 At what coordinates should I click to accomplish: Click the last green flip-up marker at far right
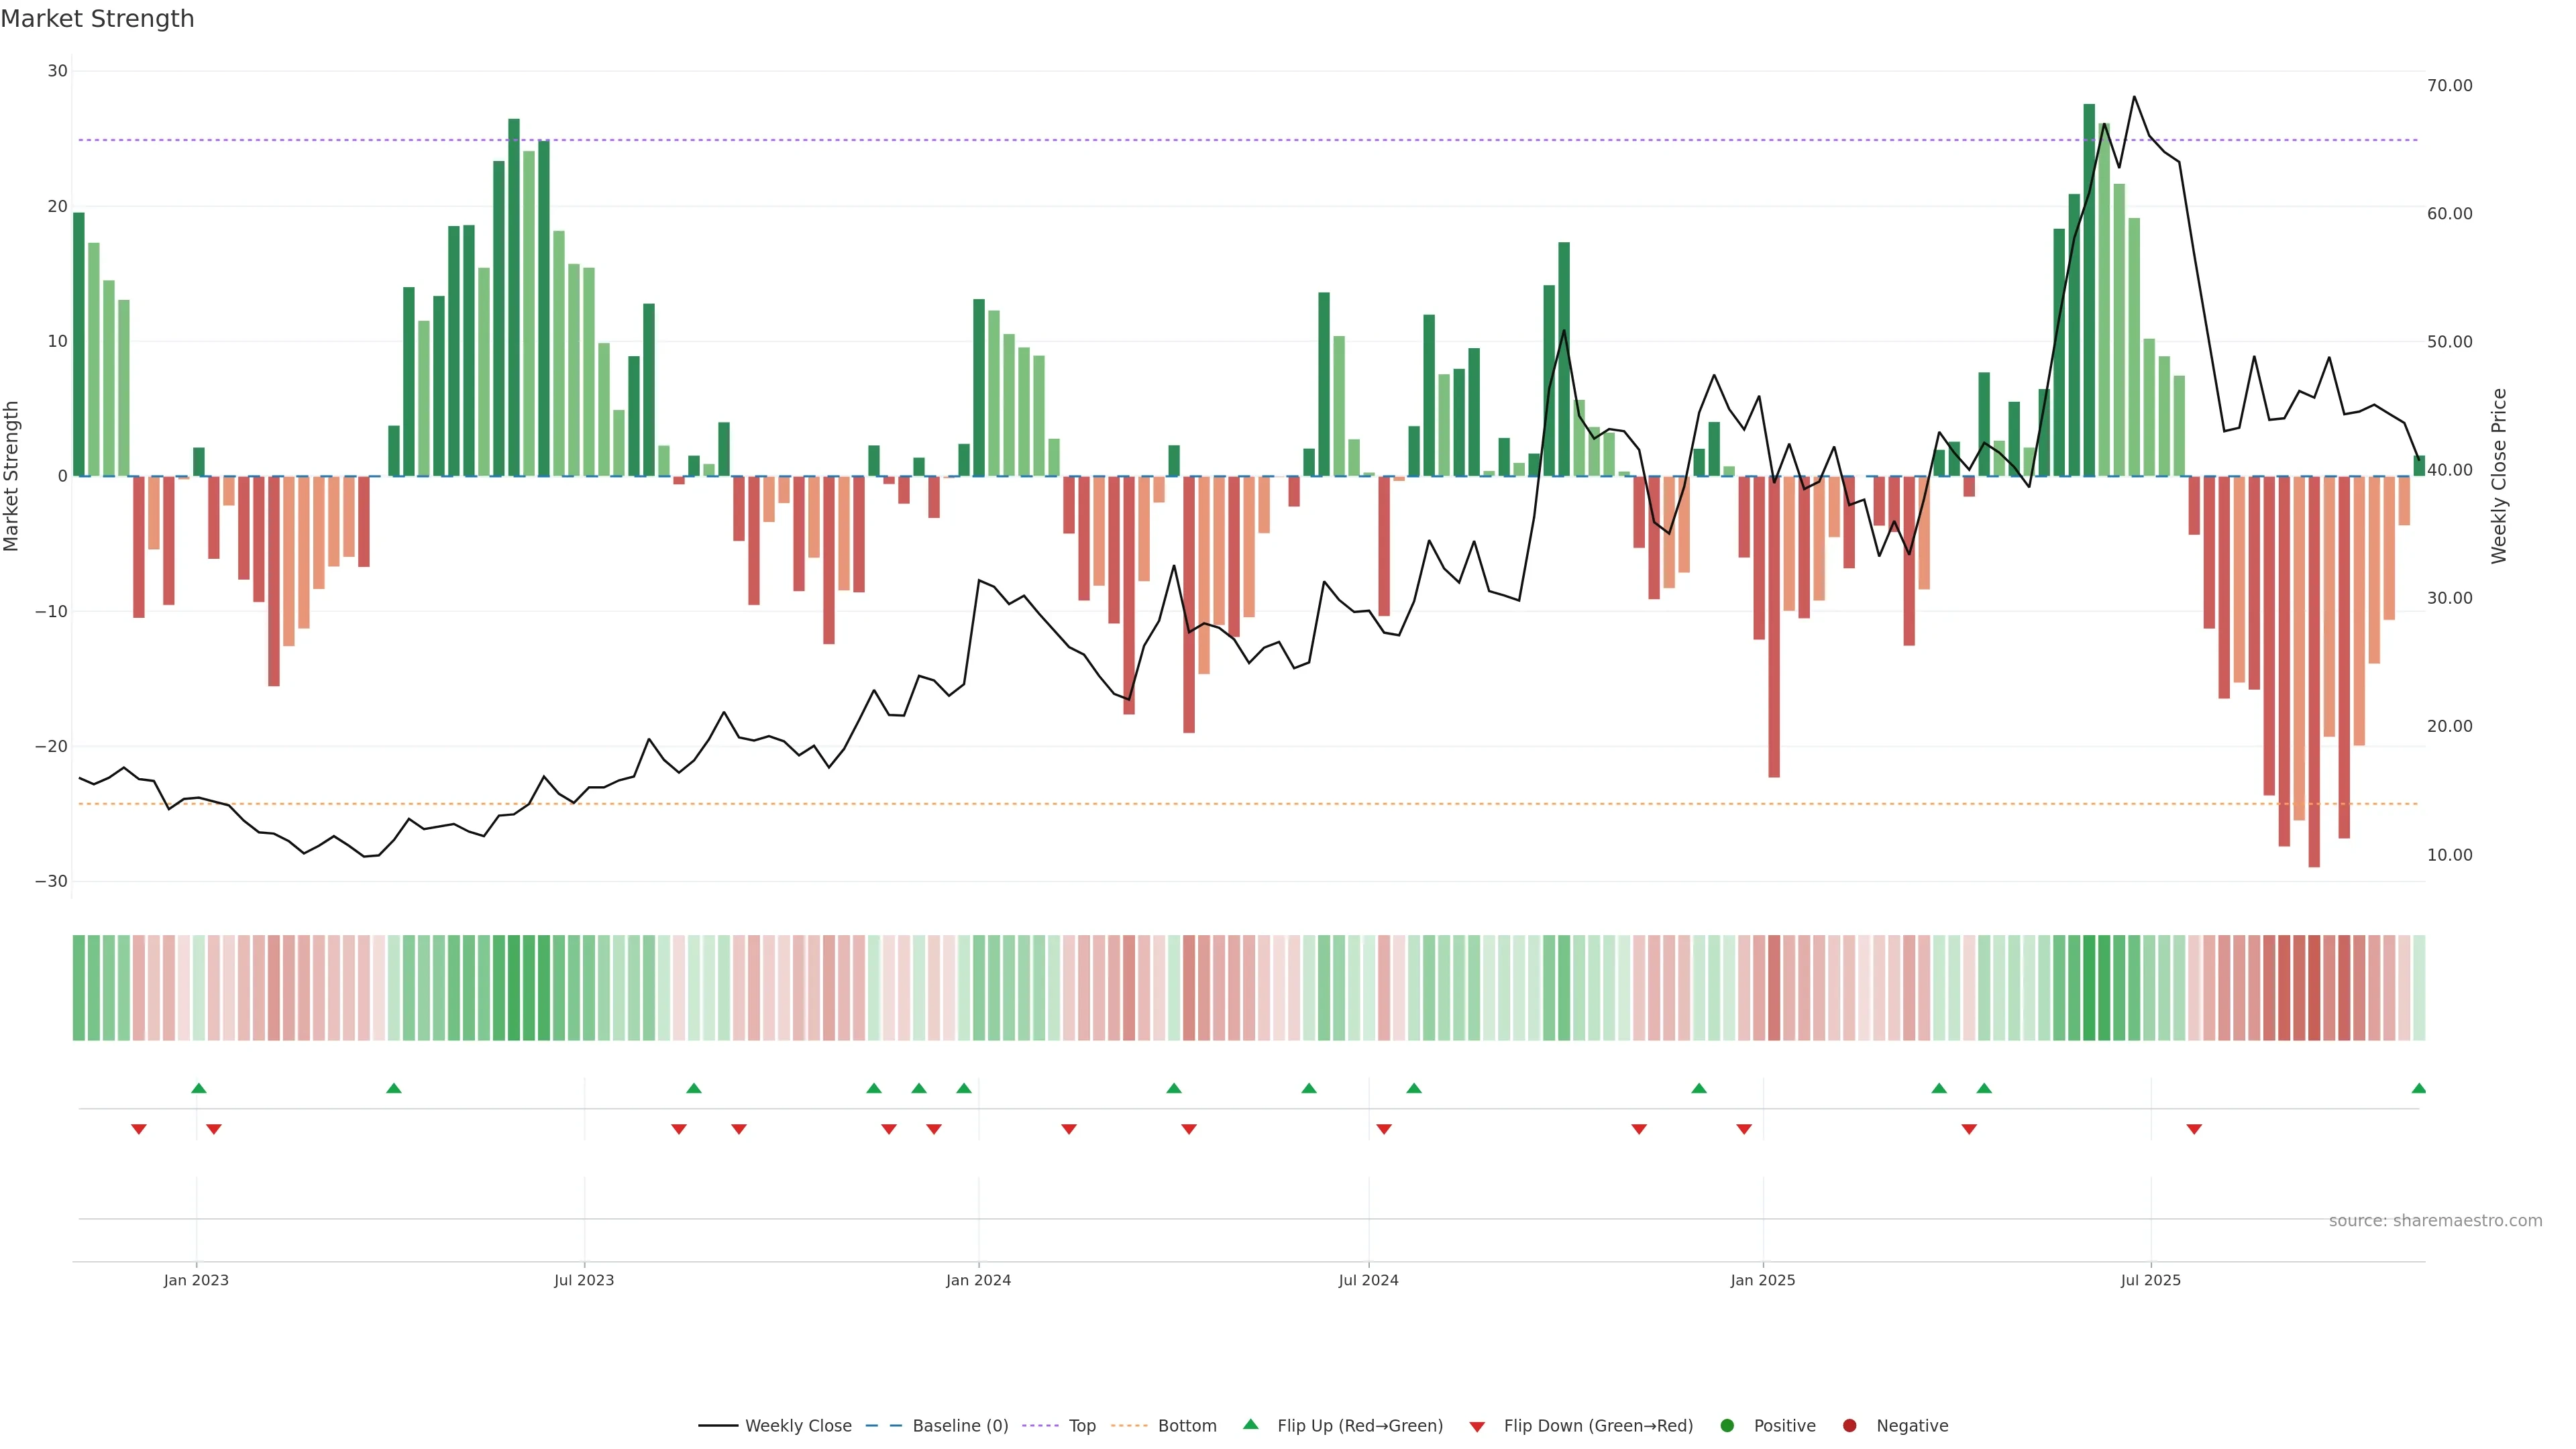coord(2418,1088)
